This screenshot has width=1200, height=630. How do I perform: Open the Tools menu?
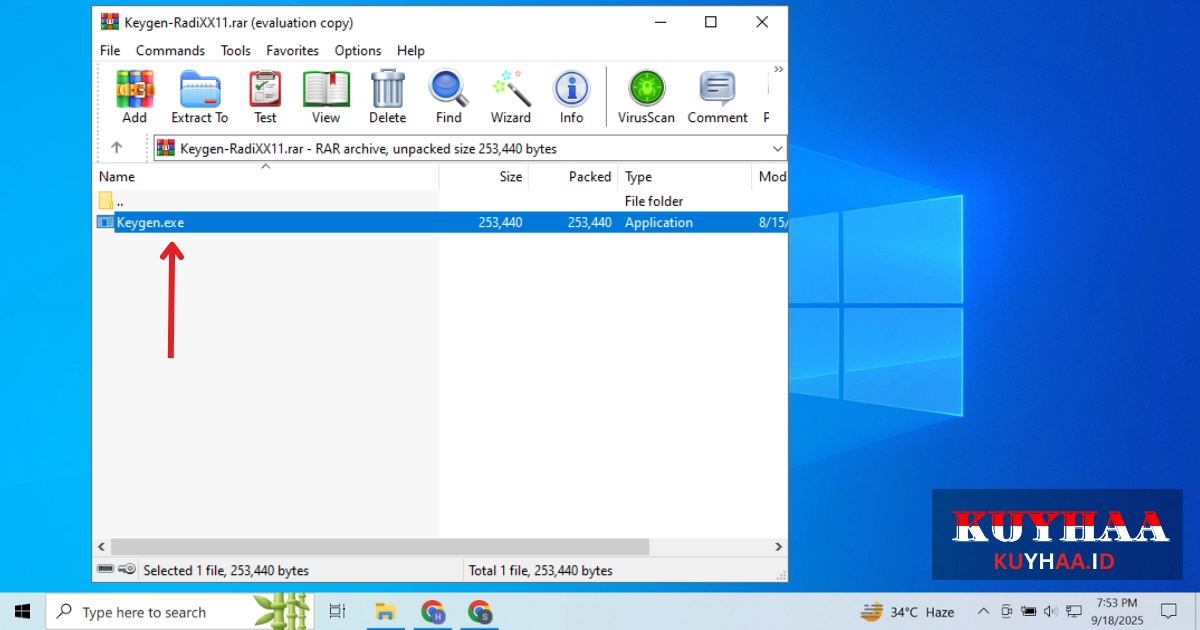pos(236,50)
